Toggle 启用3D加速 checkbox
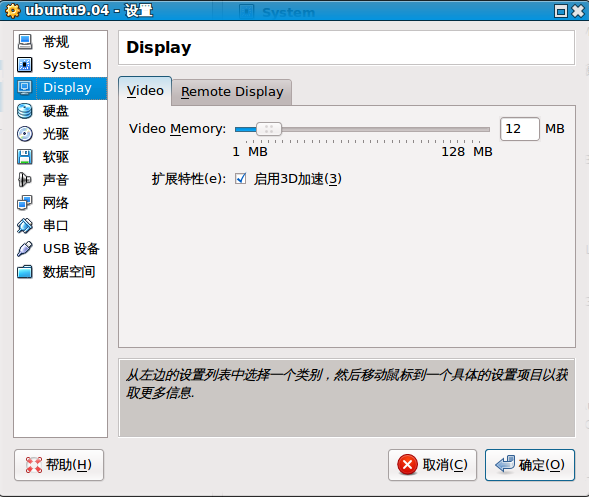The width and height of the screenshot is (589, 497). pyautogui.click(x=240, y=178)
